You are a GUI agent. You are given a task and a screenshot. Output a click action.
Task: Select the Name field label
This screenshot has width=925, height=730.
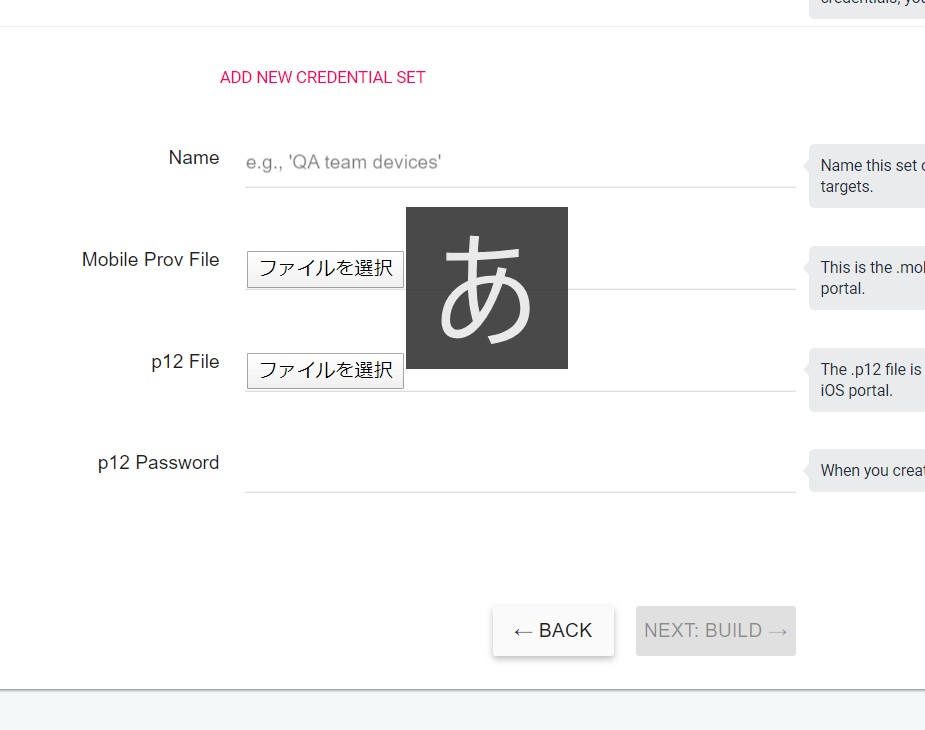pyautogui.click(x=193, y=158)
